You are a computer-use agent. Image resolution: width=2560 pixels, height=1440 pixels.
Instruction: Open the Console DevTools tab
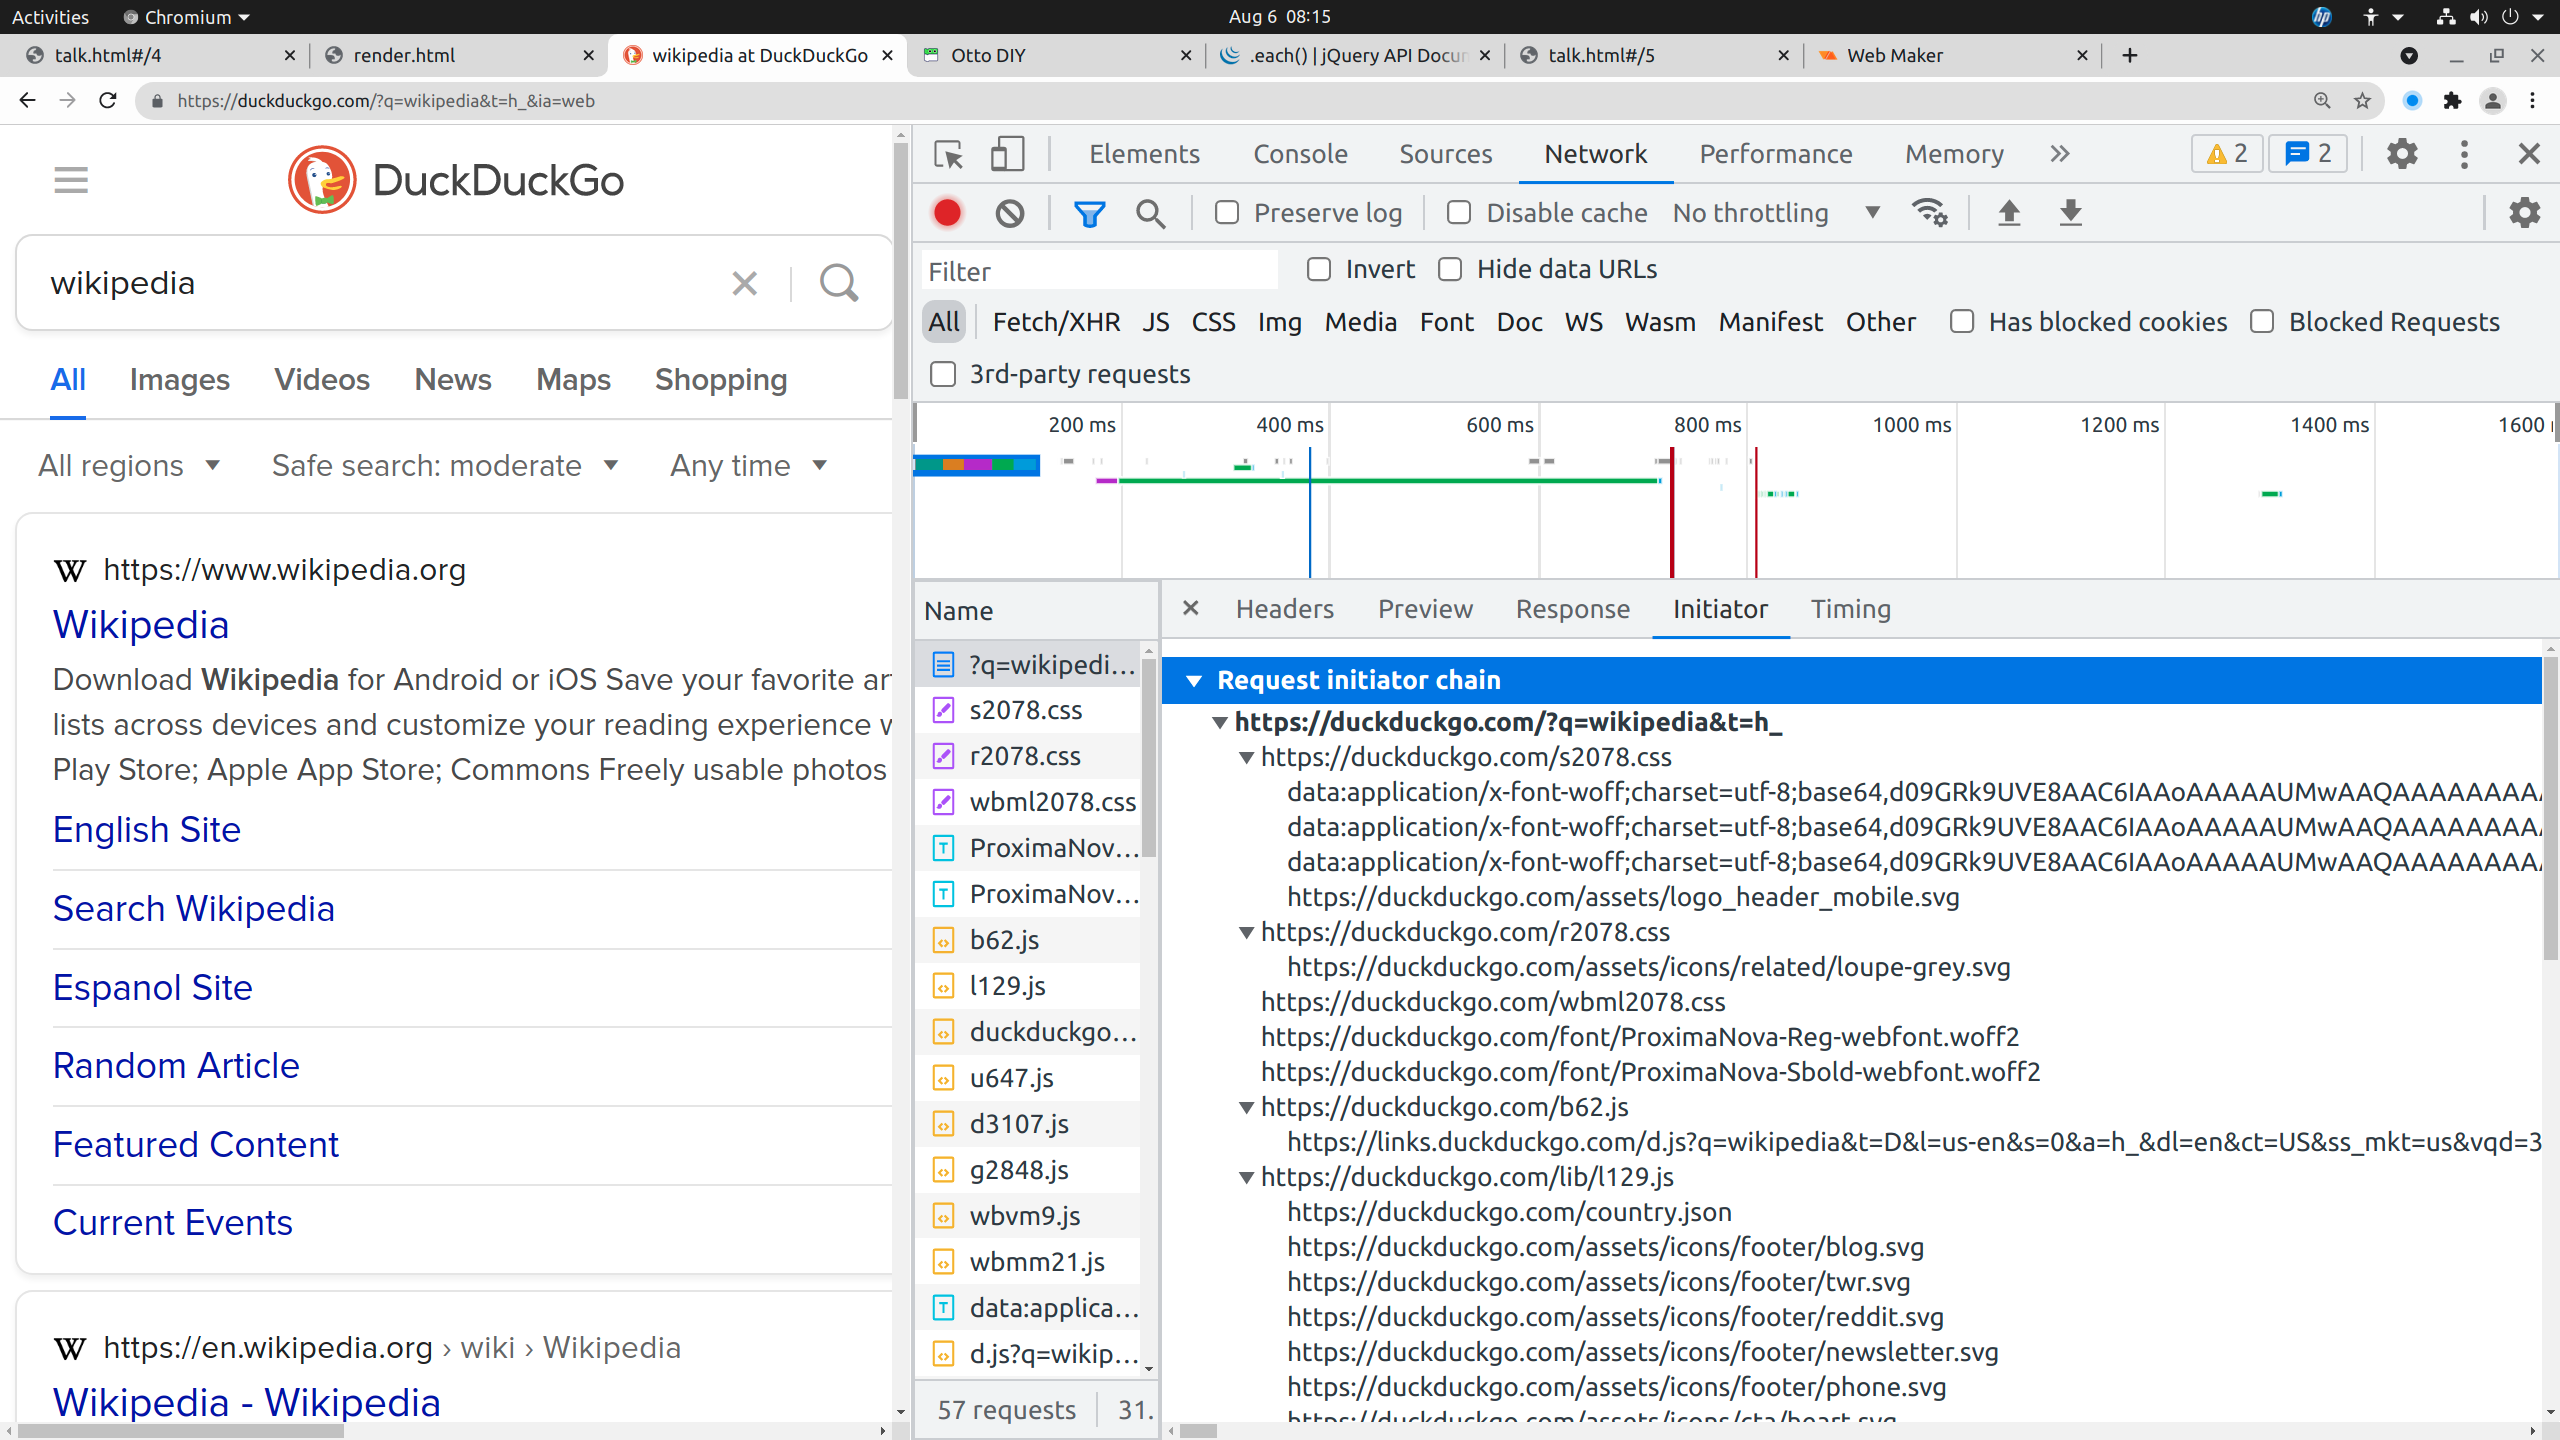point(1300,154)
